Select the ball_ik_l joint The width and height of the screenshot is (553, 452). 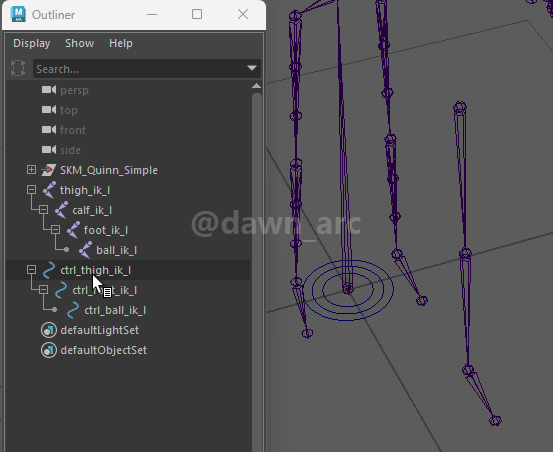[x=117, y=250]
